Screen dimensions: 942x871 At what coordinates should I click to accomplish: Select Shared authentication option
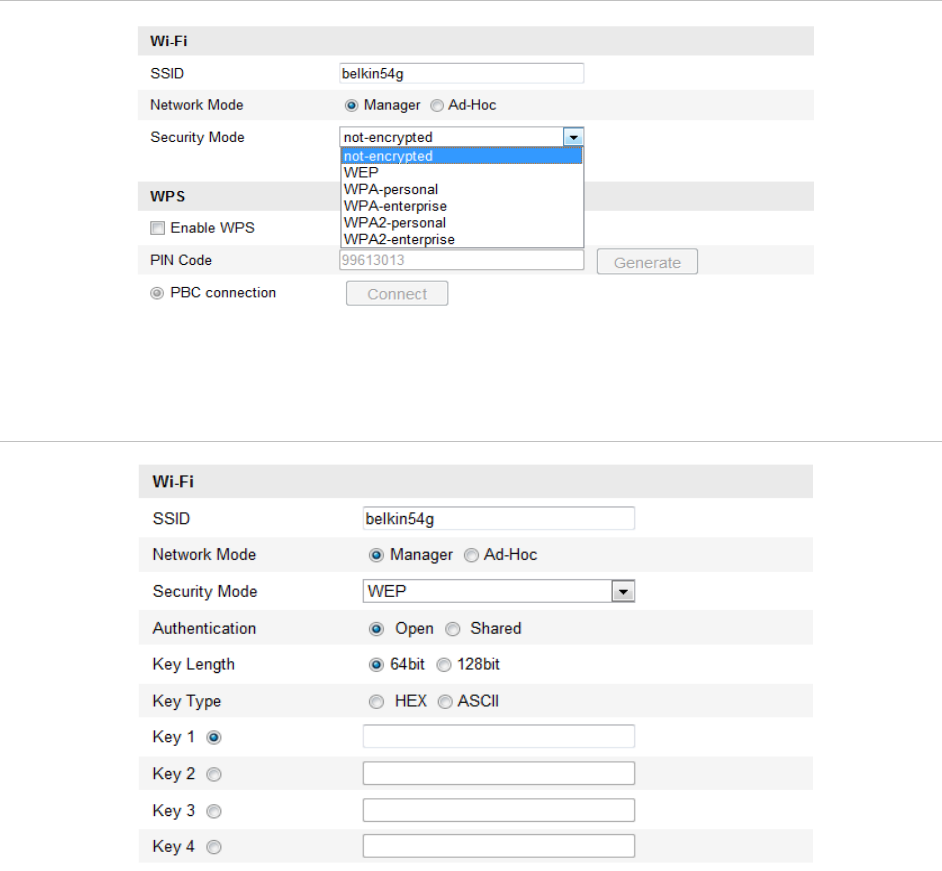(453, 629)
